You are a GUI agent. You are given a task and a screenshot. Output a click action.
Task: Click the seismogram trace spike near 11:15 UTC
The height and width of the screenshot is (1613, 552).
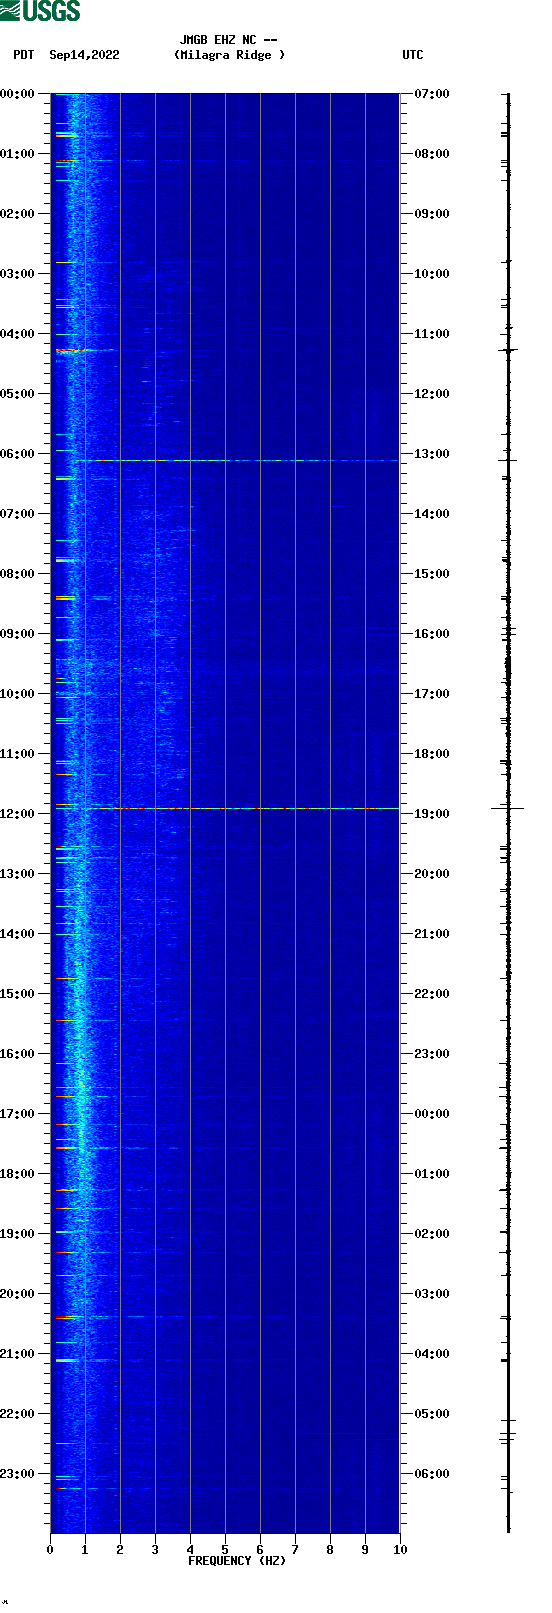tap(508, 350)
